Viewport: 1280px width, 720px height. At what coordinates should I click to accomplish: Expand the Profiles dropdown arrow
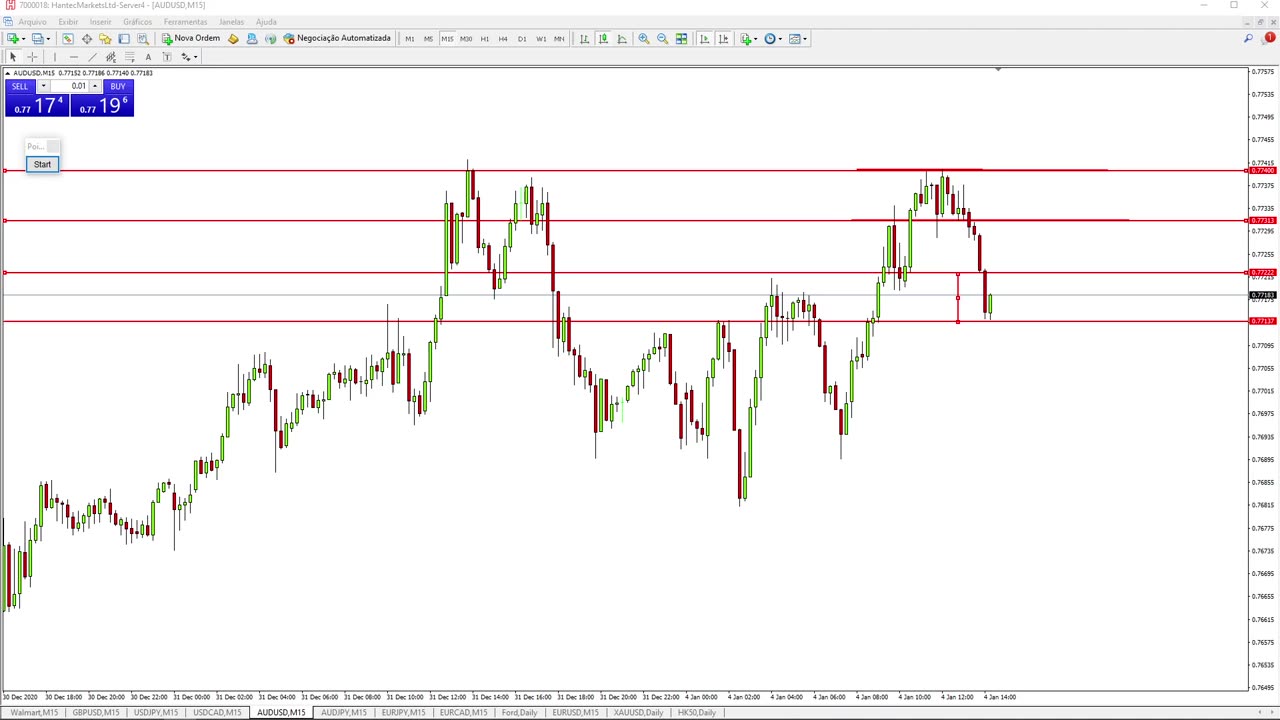(48, 39)
